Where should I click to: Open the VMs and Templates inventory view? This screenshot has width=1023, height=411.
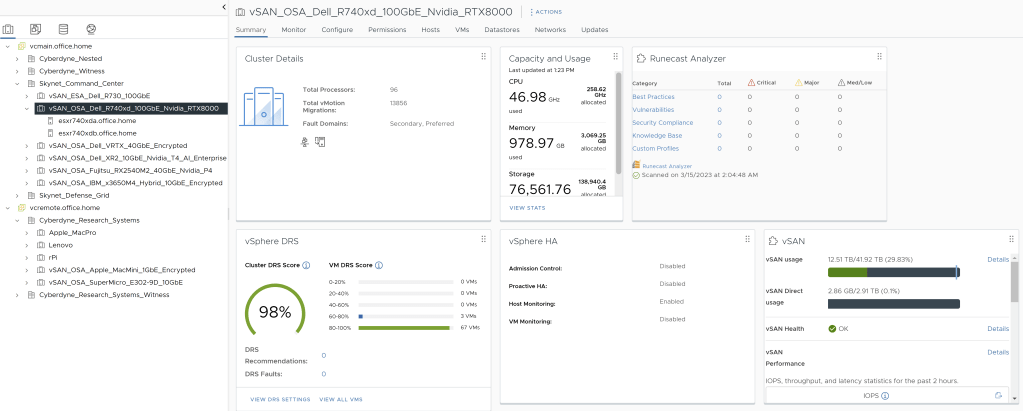tap(35, 29)
